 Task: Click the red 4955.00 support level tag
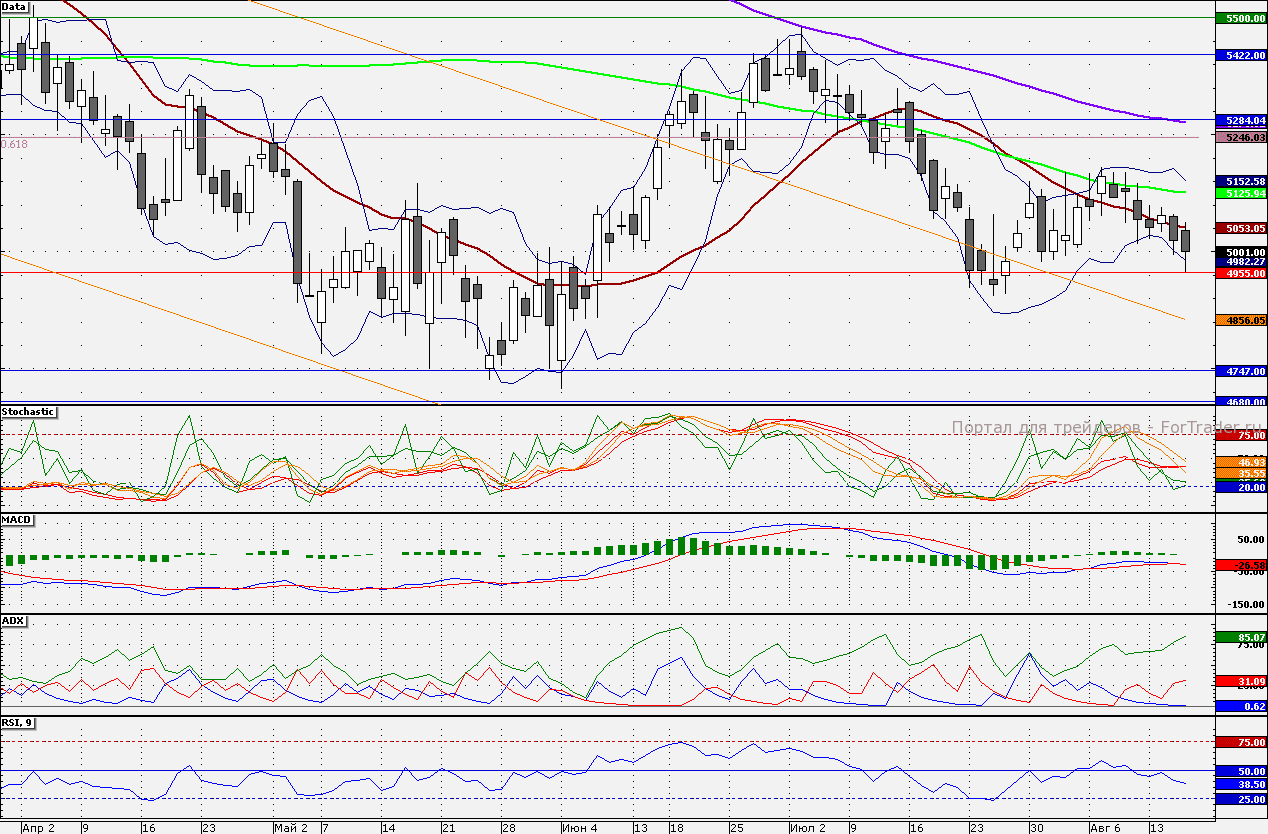coord(1240,272)
